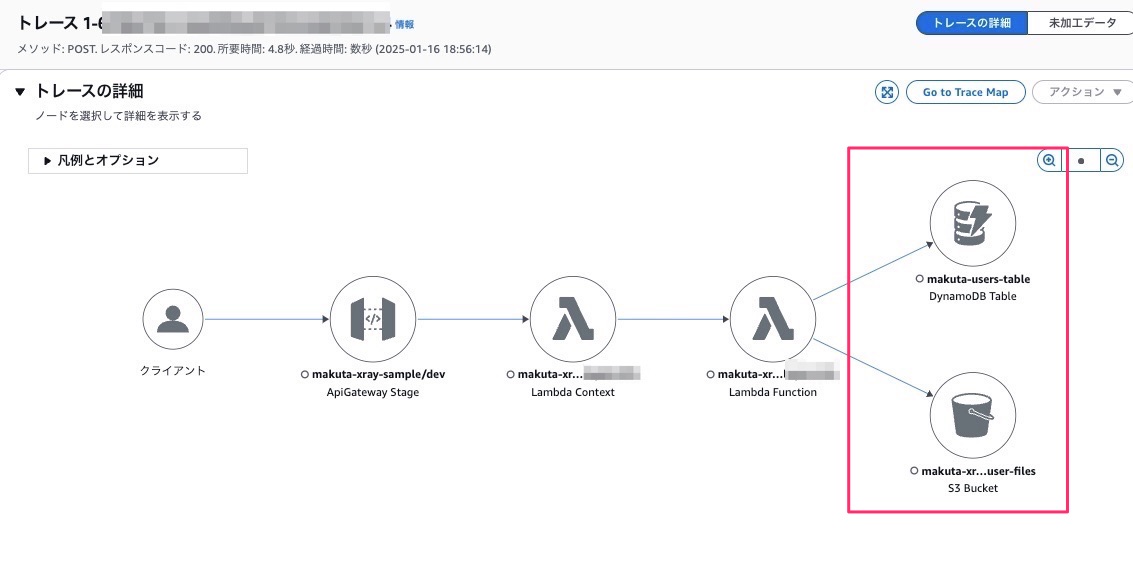Select the Lambda Function node icon

pos(773,319)
